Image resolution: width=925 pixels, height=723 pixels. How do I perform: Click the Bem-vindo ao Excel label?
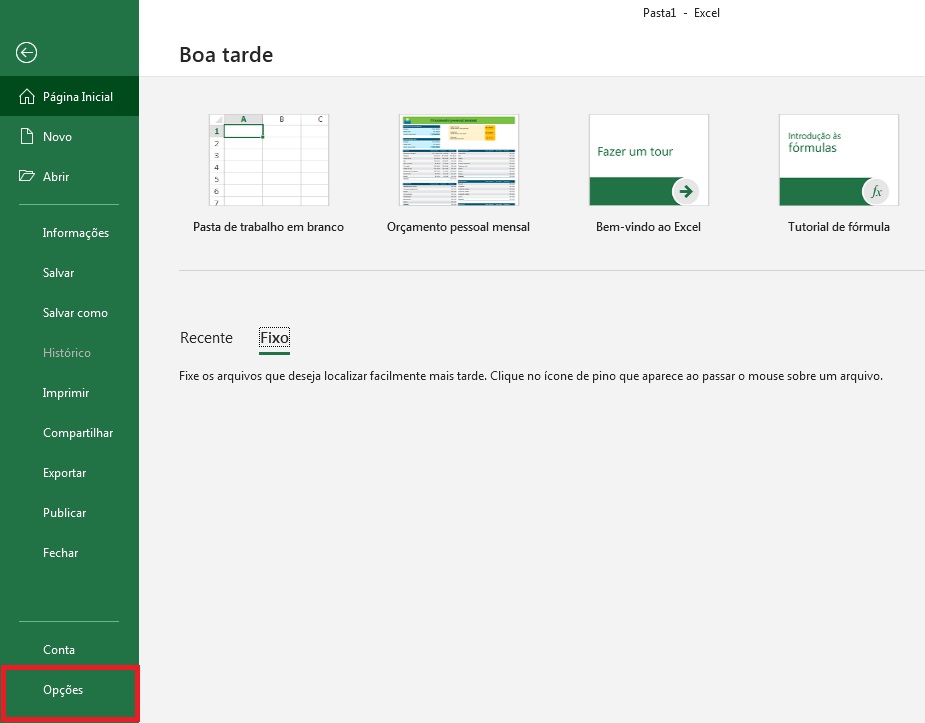click(648, 227)
